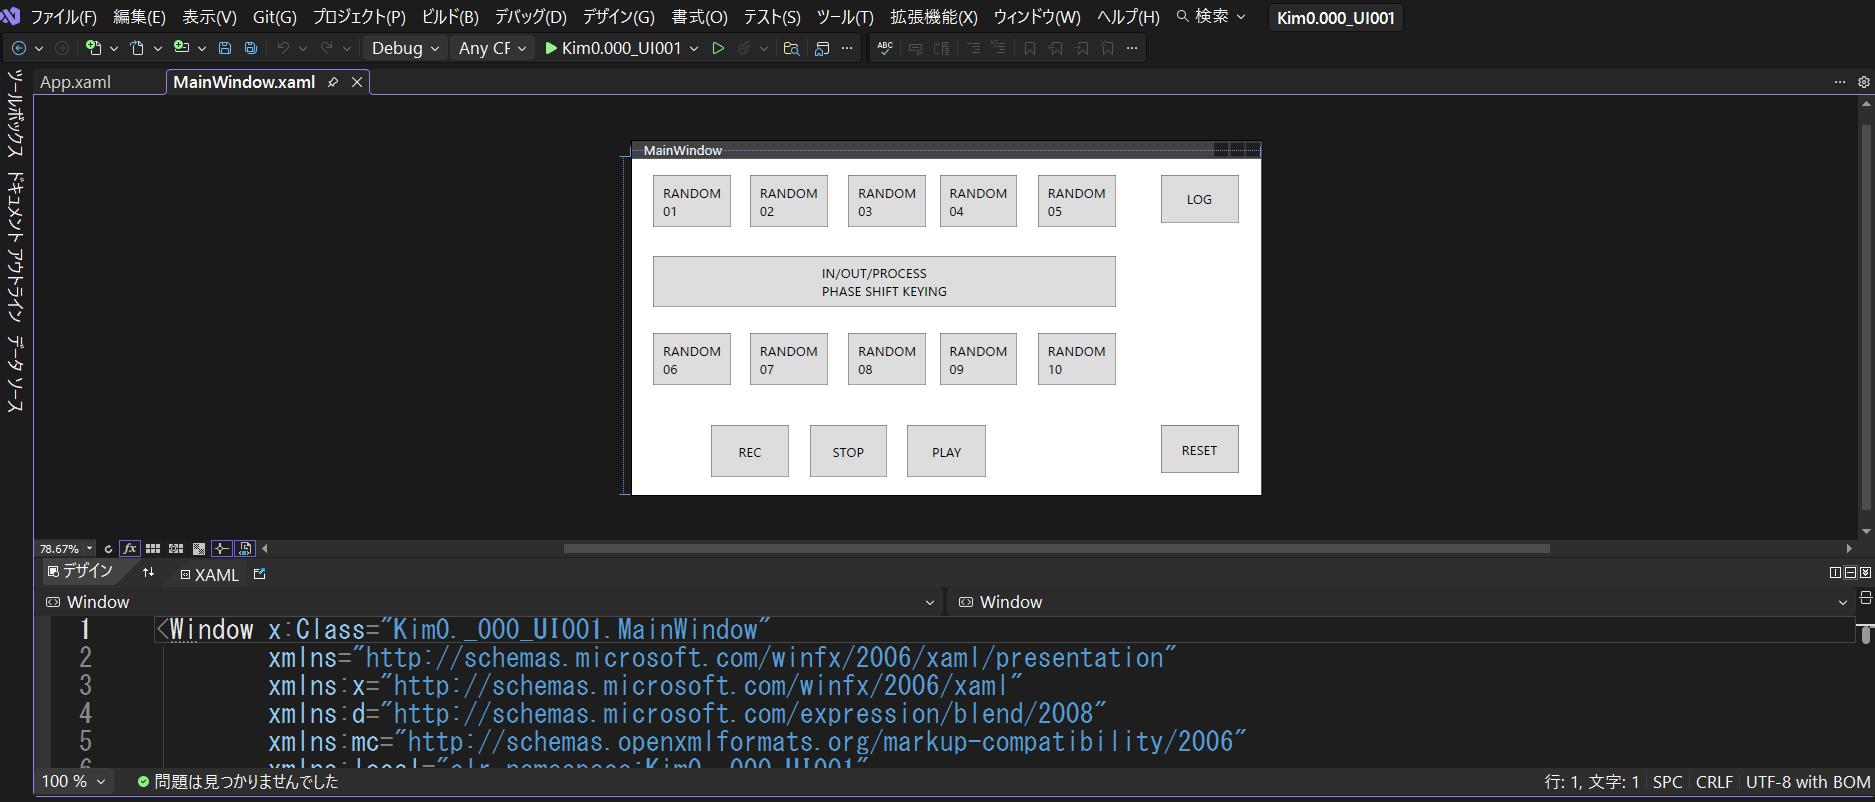Open the ビルド(B) menu
The width and height of the screenshot is (1875, 802).
[x=450, y=17]
